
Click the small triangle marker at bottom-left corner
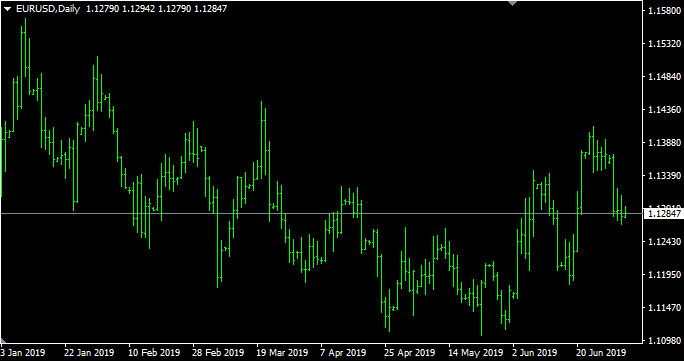(3, 341)
